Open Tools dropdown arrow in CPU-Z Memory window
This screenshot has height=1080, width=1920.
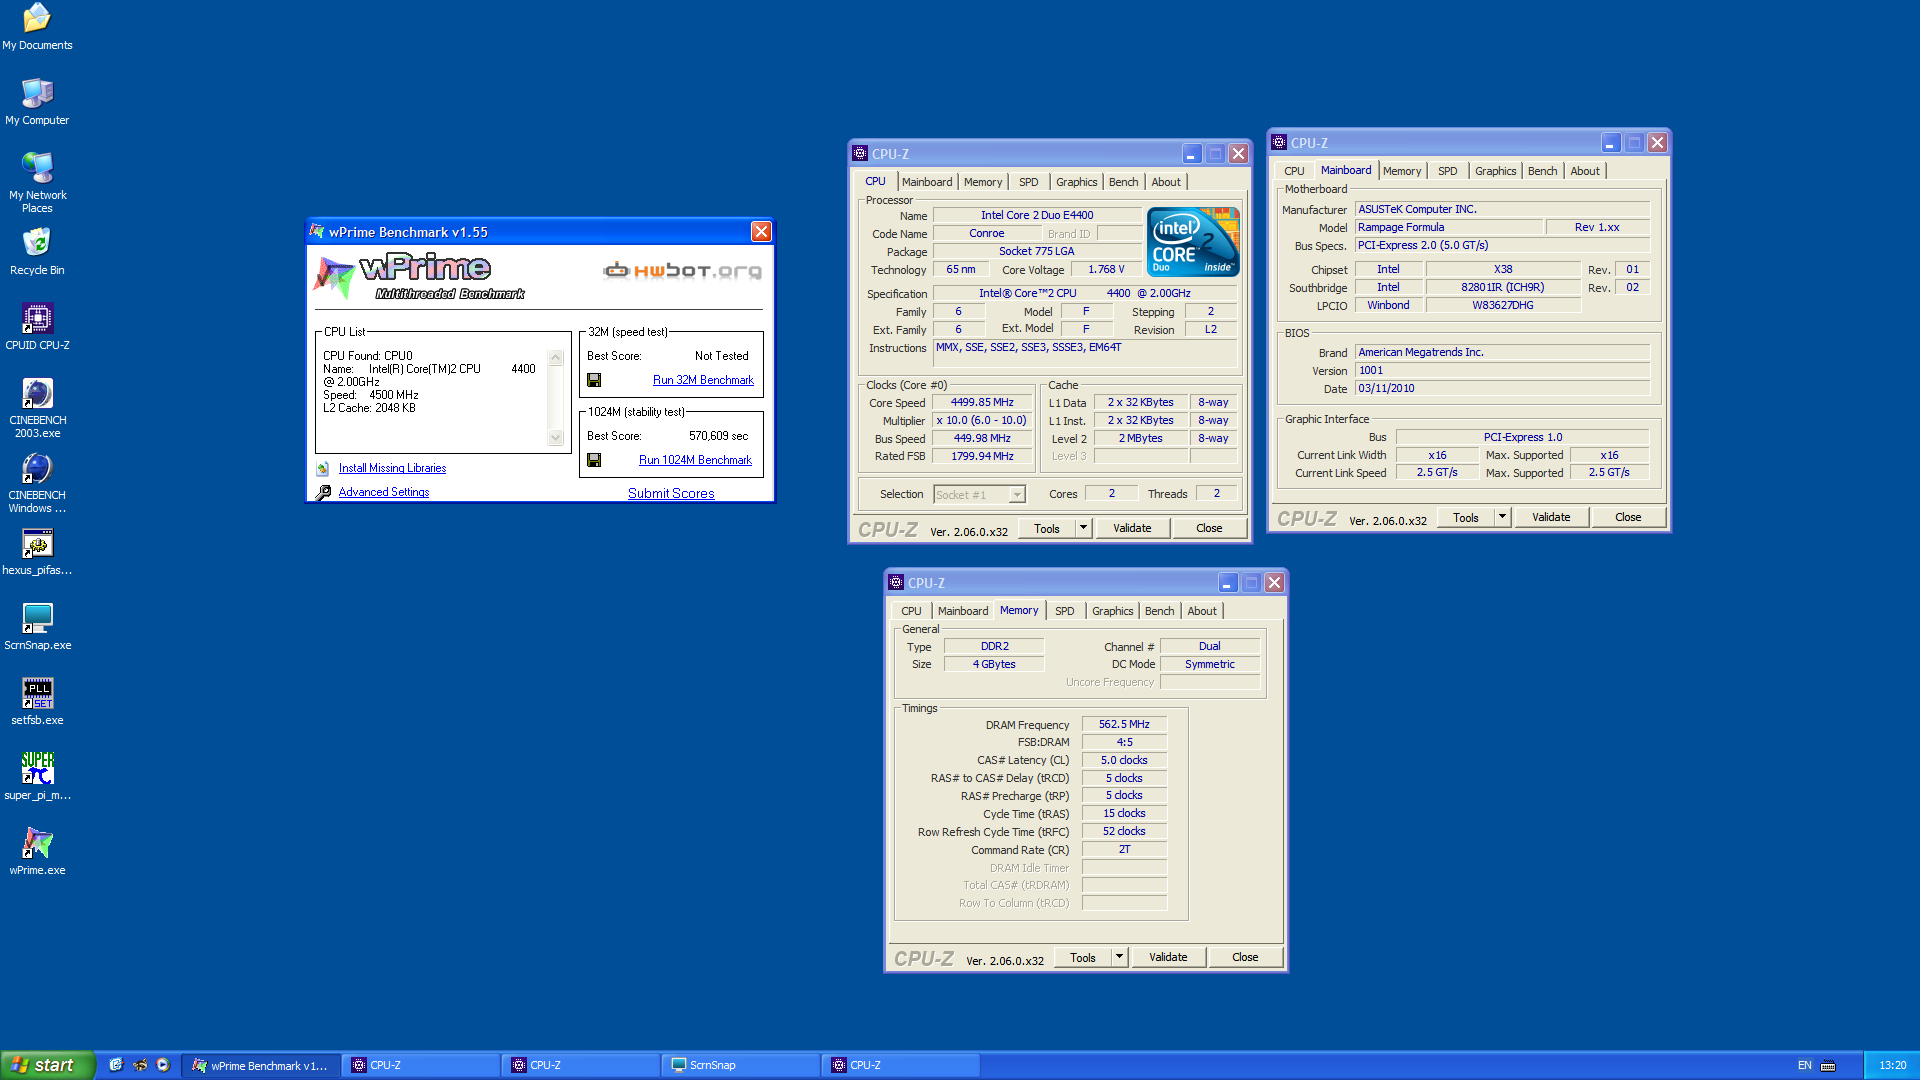pos(1119,957)
